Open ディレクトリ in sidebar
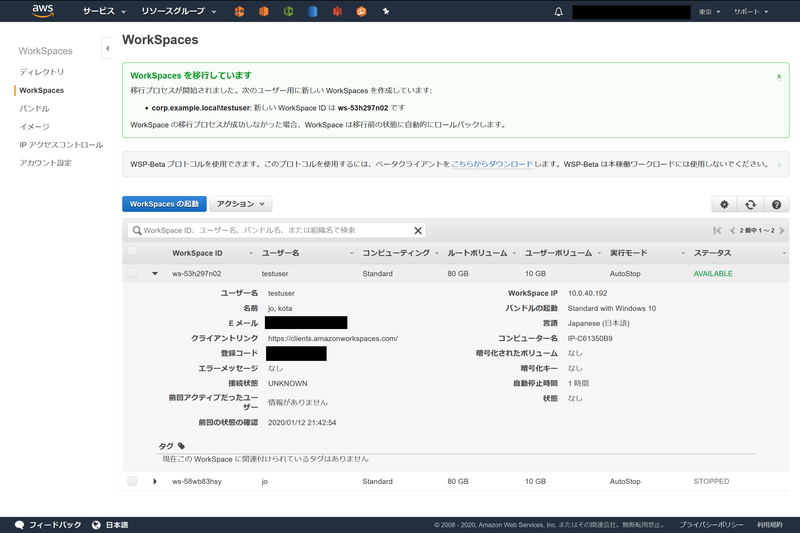This screenshot has height=533, width=800. [42, 72]
